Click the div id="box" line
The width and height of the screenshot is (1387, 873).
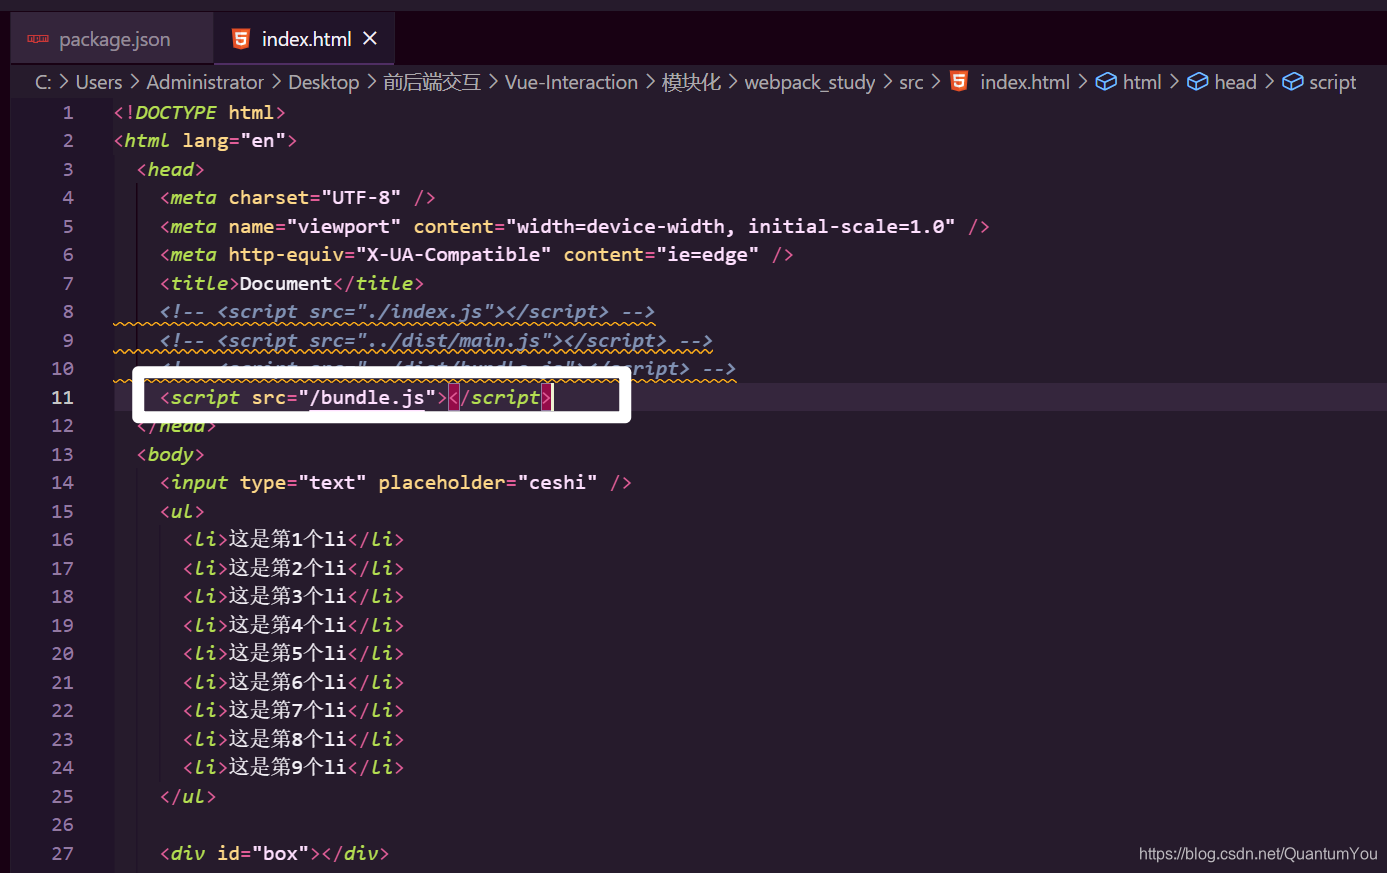click(274, 853)
